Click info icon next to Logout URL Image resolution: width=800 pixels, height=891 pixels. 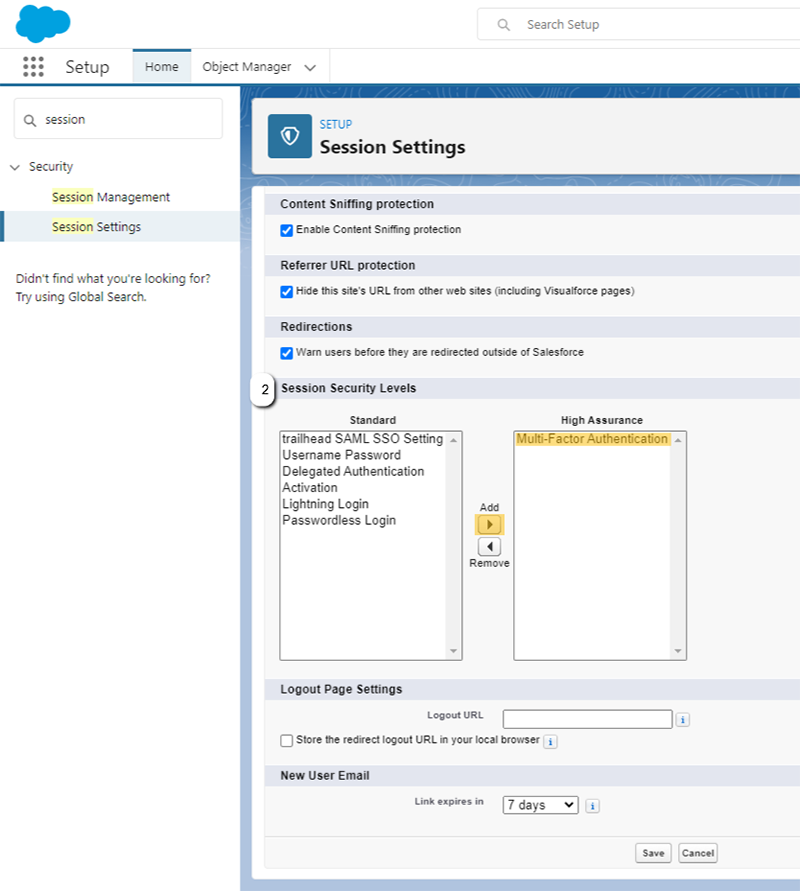(x=683, y=720)
